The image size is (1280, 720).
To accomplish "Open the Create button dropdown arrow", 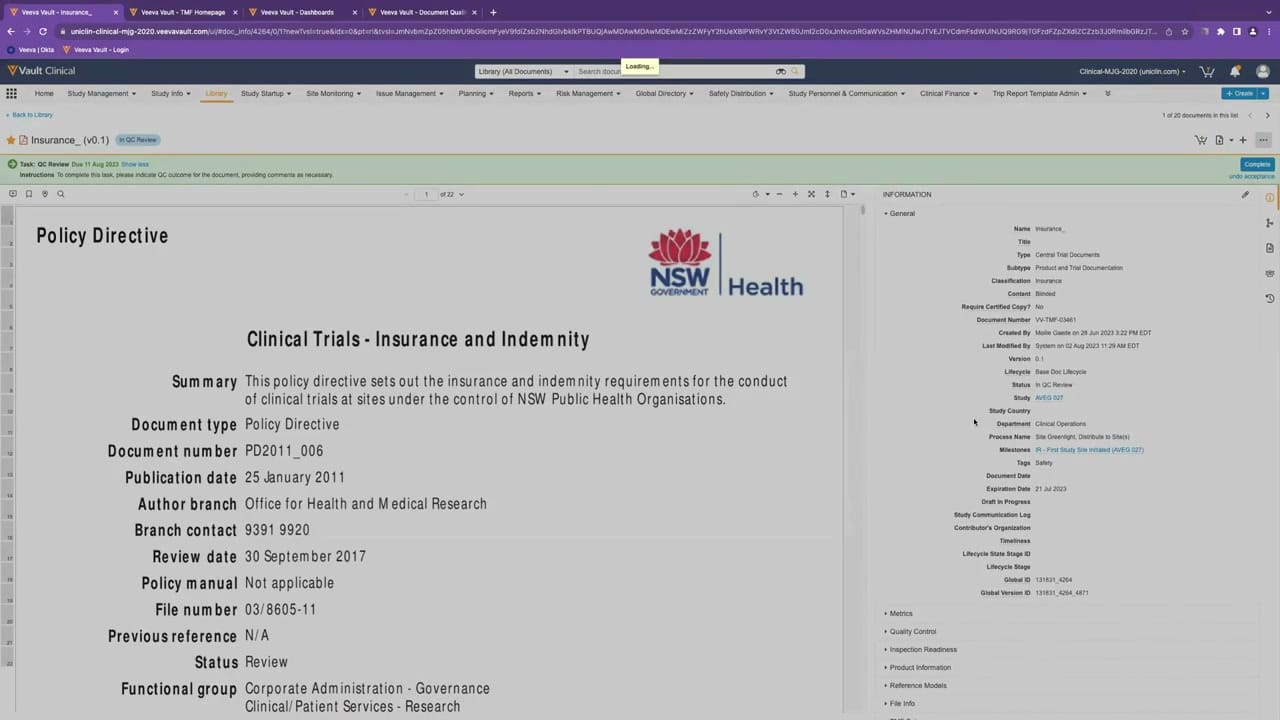I will click(x=1263, y=93).
